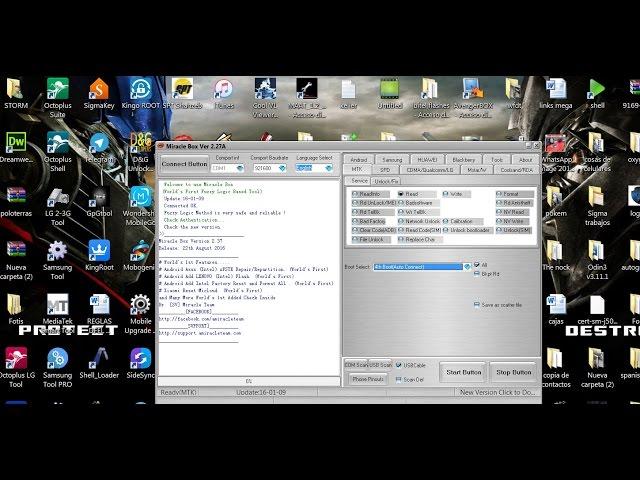This screenshot has height=480, width=640.
Task: Toggle the Save as scatter file checkbox
Action: pyautogui.click(x=498, y=305)
